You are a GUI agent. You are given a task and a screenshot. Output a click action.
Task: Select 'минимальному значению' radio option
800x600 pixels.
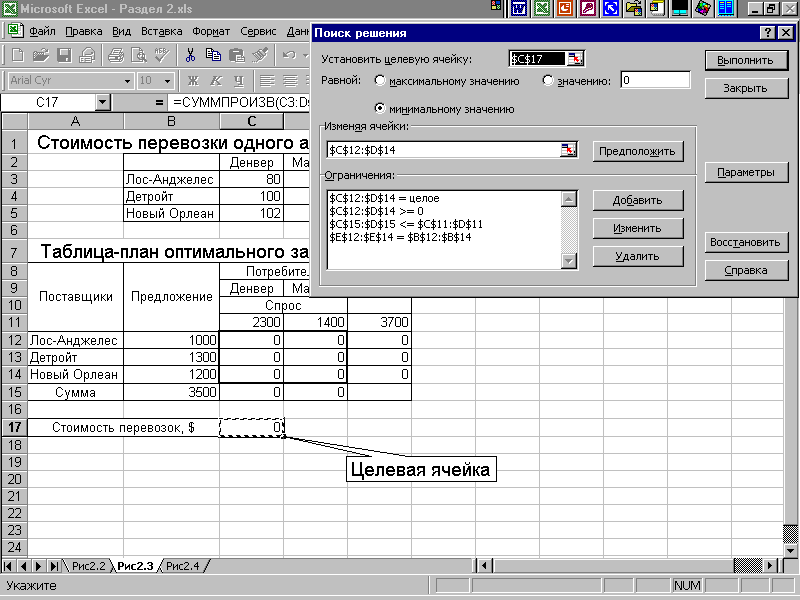(380, 109)
